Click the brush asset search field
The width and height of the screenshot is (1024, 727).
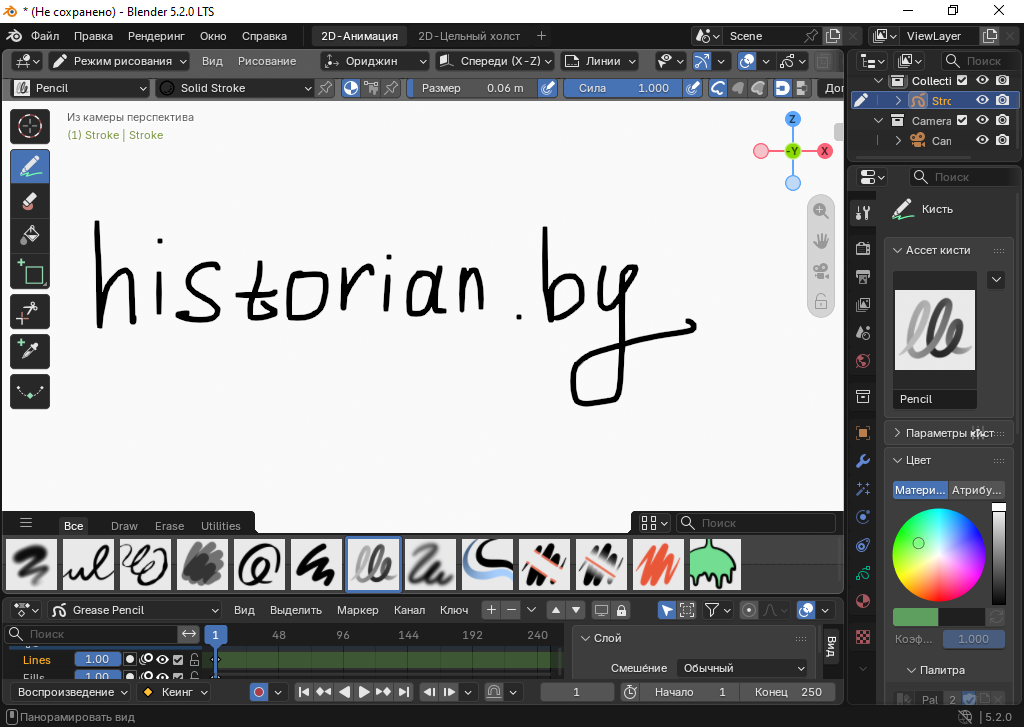(x=756, y=523)
